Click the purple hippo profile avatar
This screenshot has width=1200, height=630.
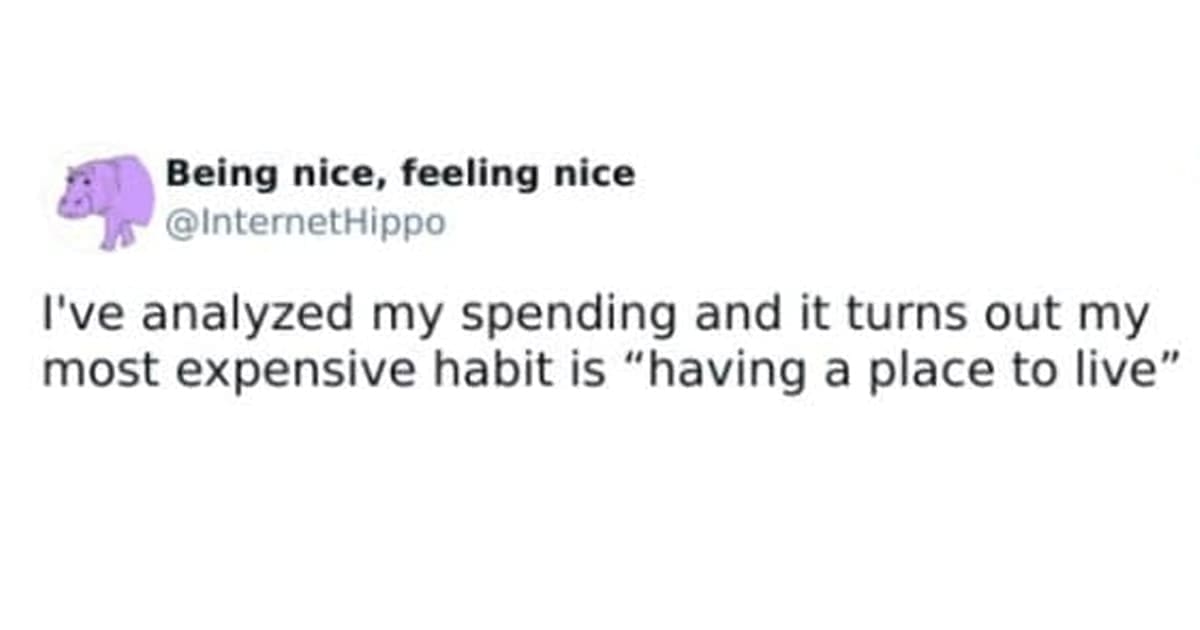pyautogui.click(x=105, y=197)
